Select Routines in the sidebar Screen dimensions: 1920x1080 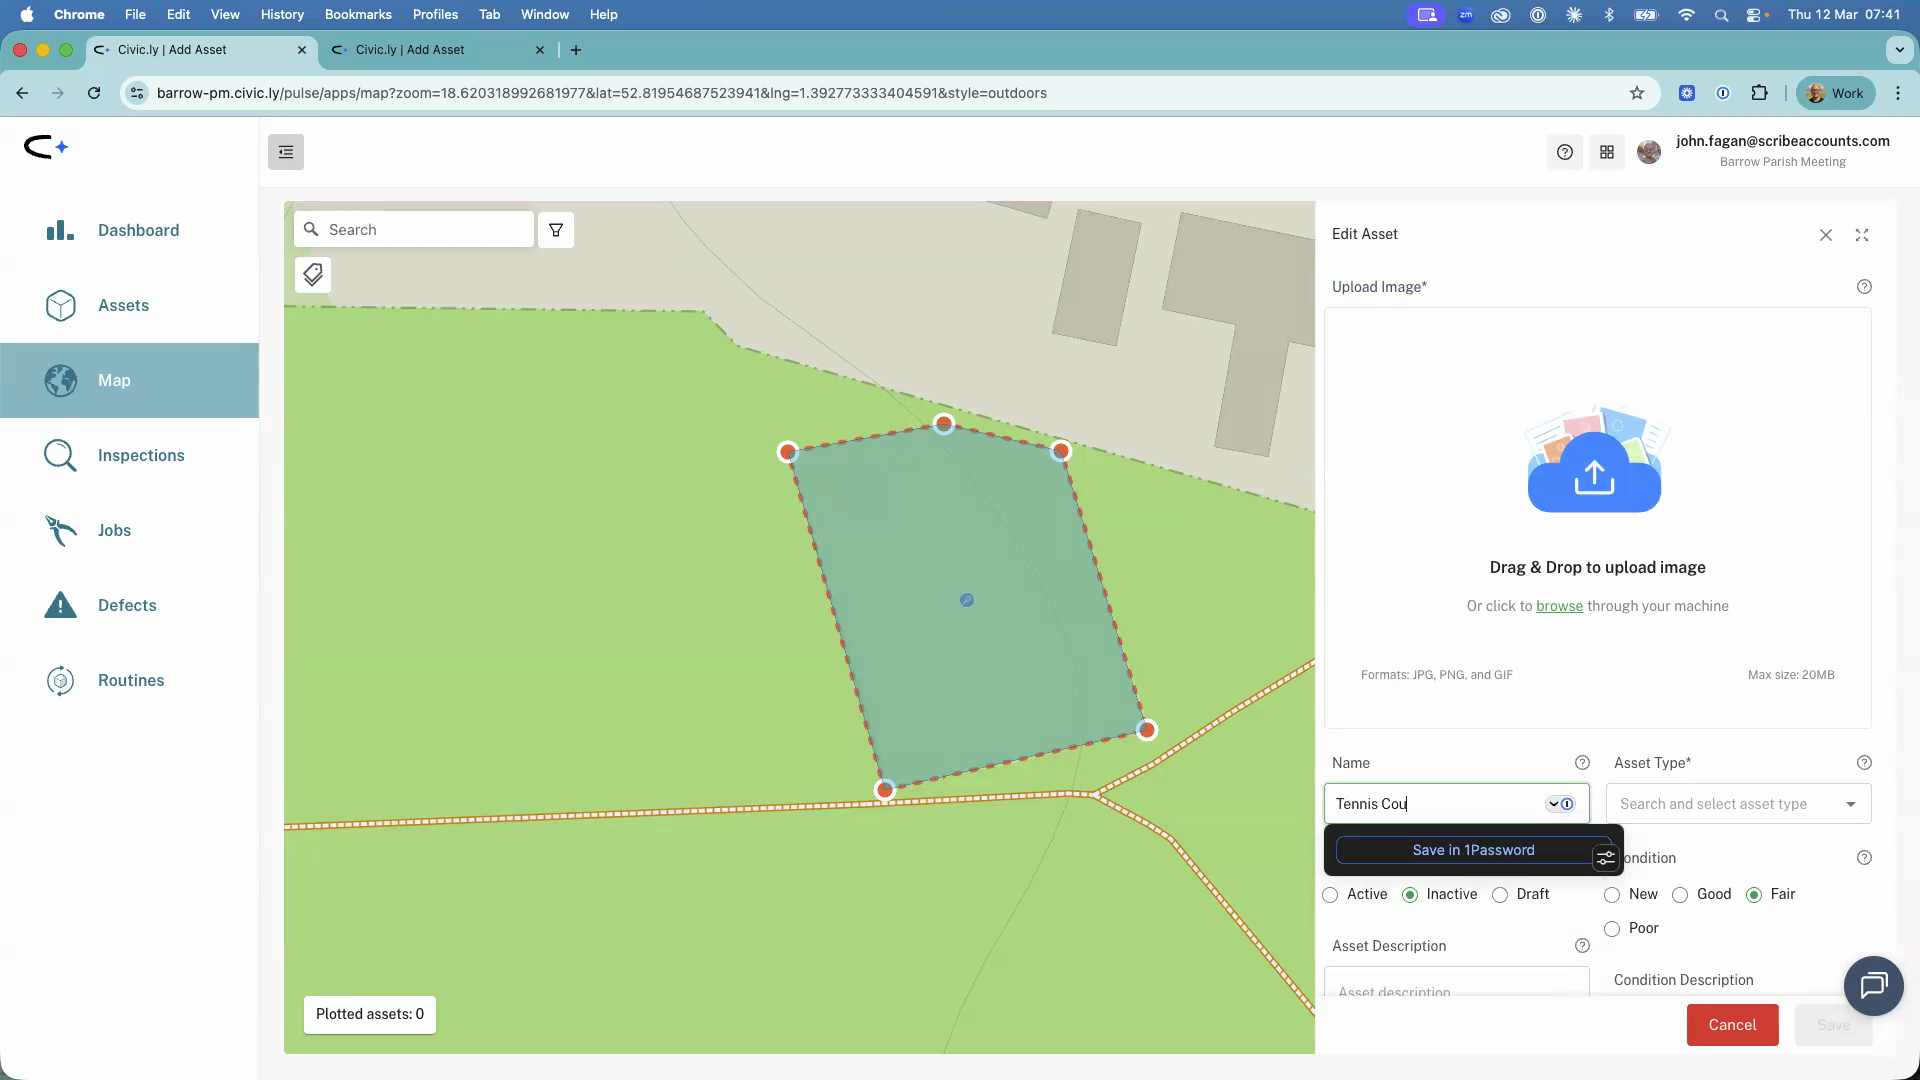point(132,680)
